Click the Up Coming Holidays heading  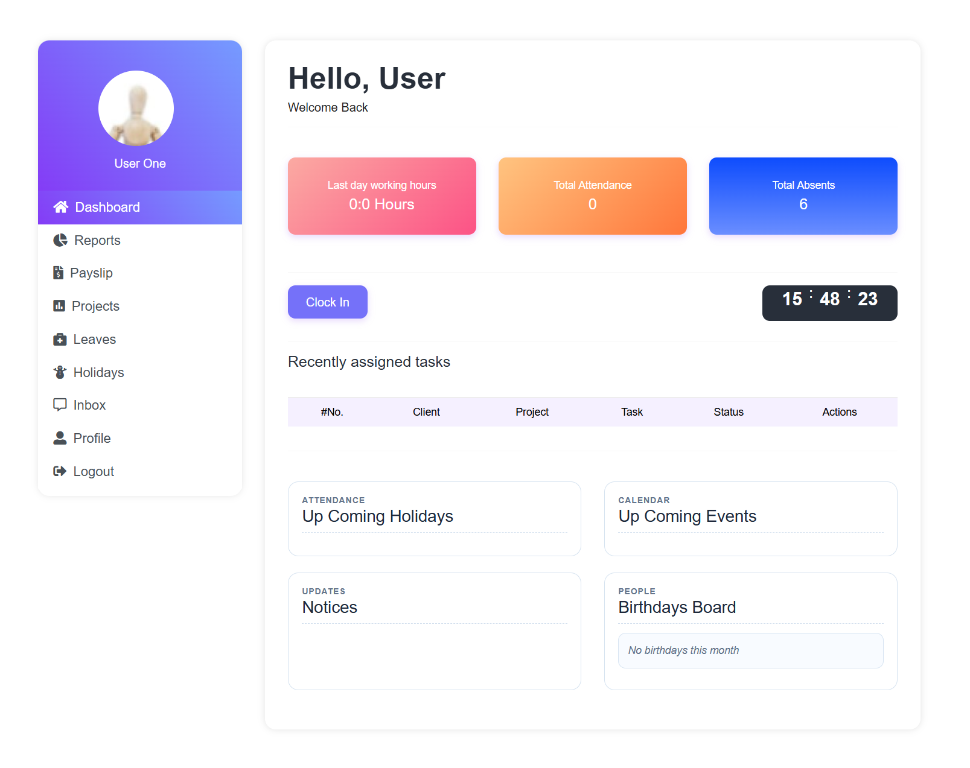pyautogui.click(x=377, y=516)
